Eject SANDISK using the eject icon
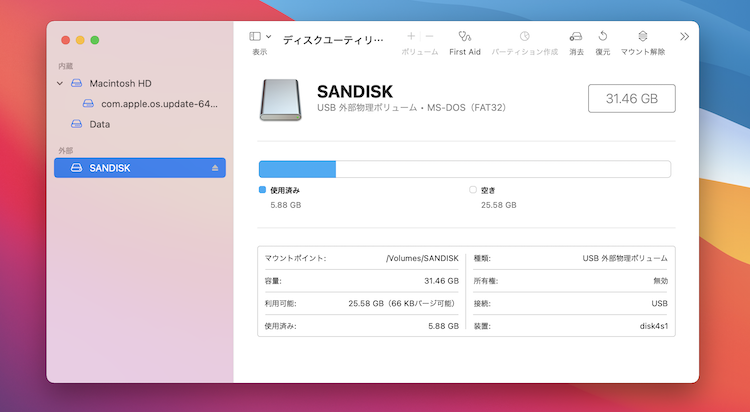Image resolution: width=750 pixels, height=412 pixels. click(x=215, y=168)
